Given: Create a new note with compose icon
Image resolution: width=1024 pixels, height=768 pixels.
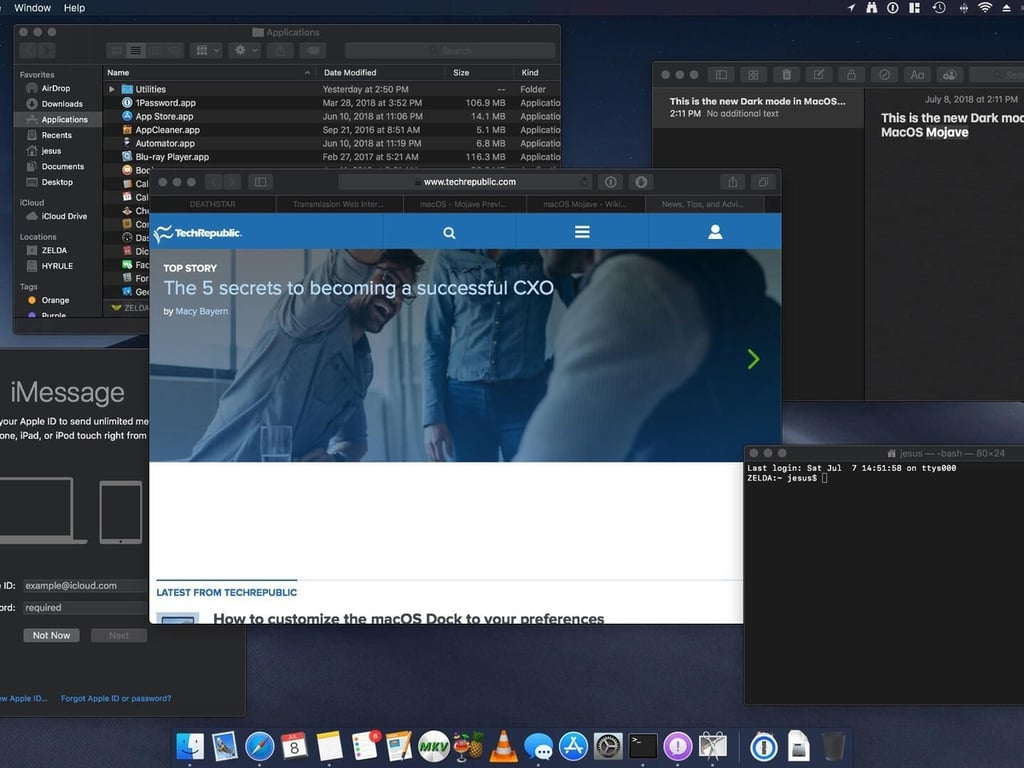Looking at the screenshot, I should (x=818, y=75).
